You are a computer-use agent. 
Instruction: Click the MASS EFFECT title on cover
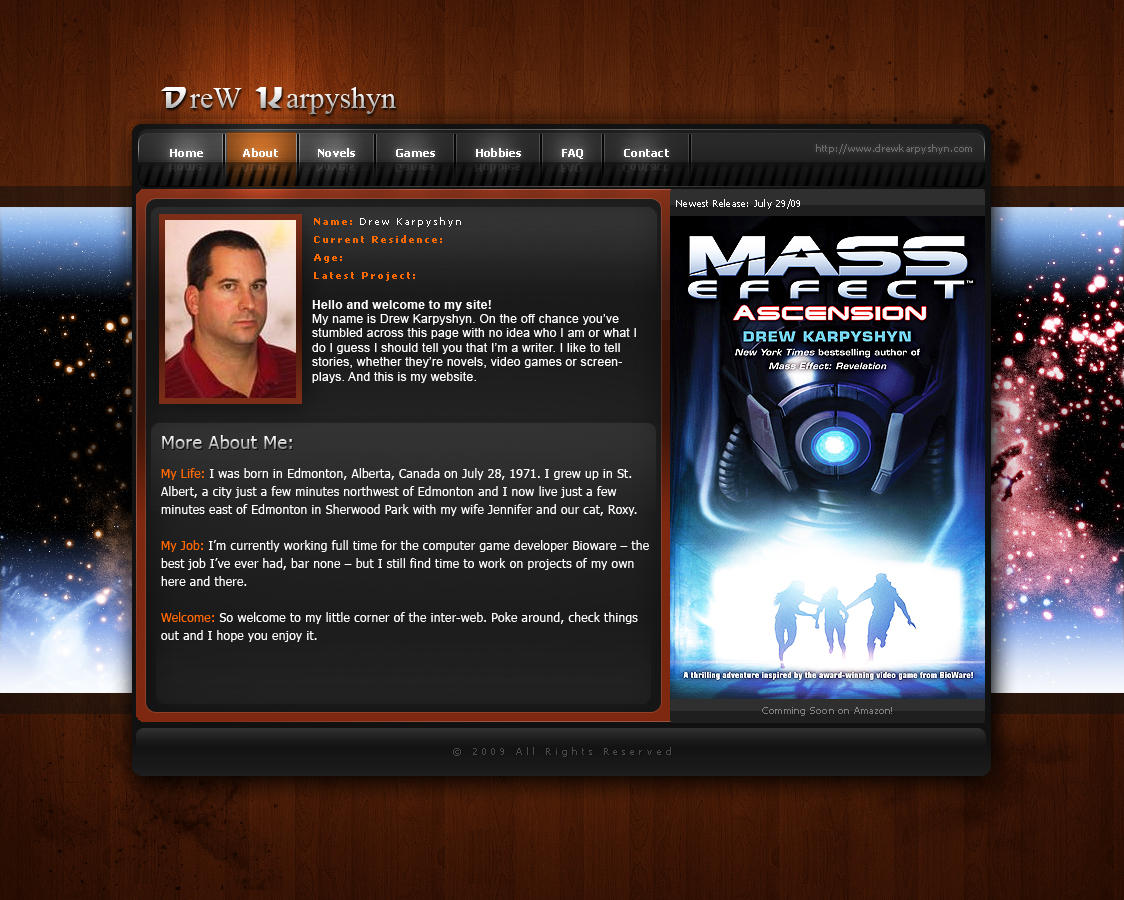click(828, 267)
